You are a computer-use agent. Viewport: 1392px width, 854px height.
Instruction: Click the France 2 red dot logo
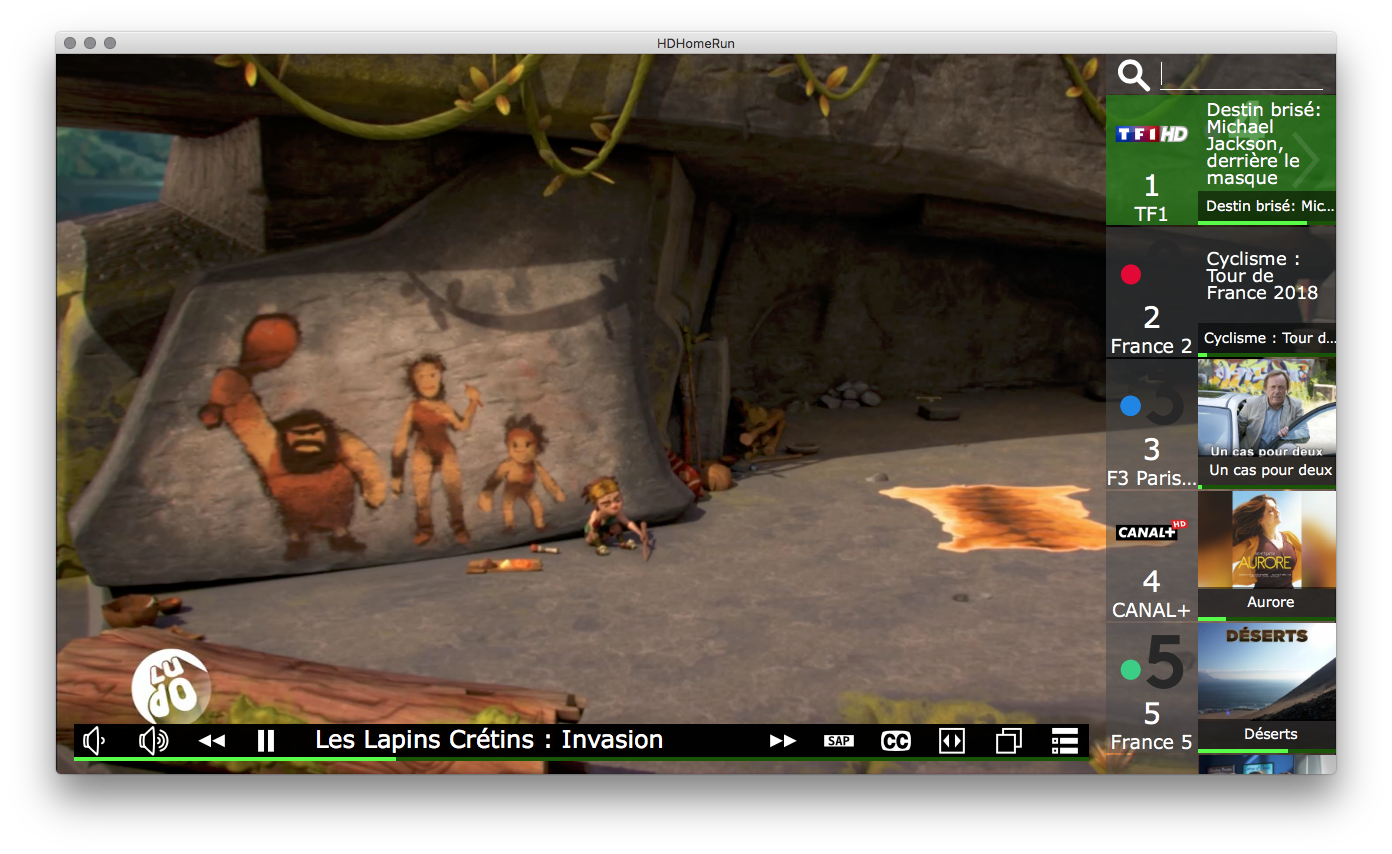click(x=1131, y=274)
